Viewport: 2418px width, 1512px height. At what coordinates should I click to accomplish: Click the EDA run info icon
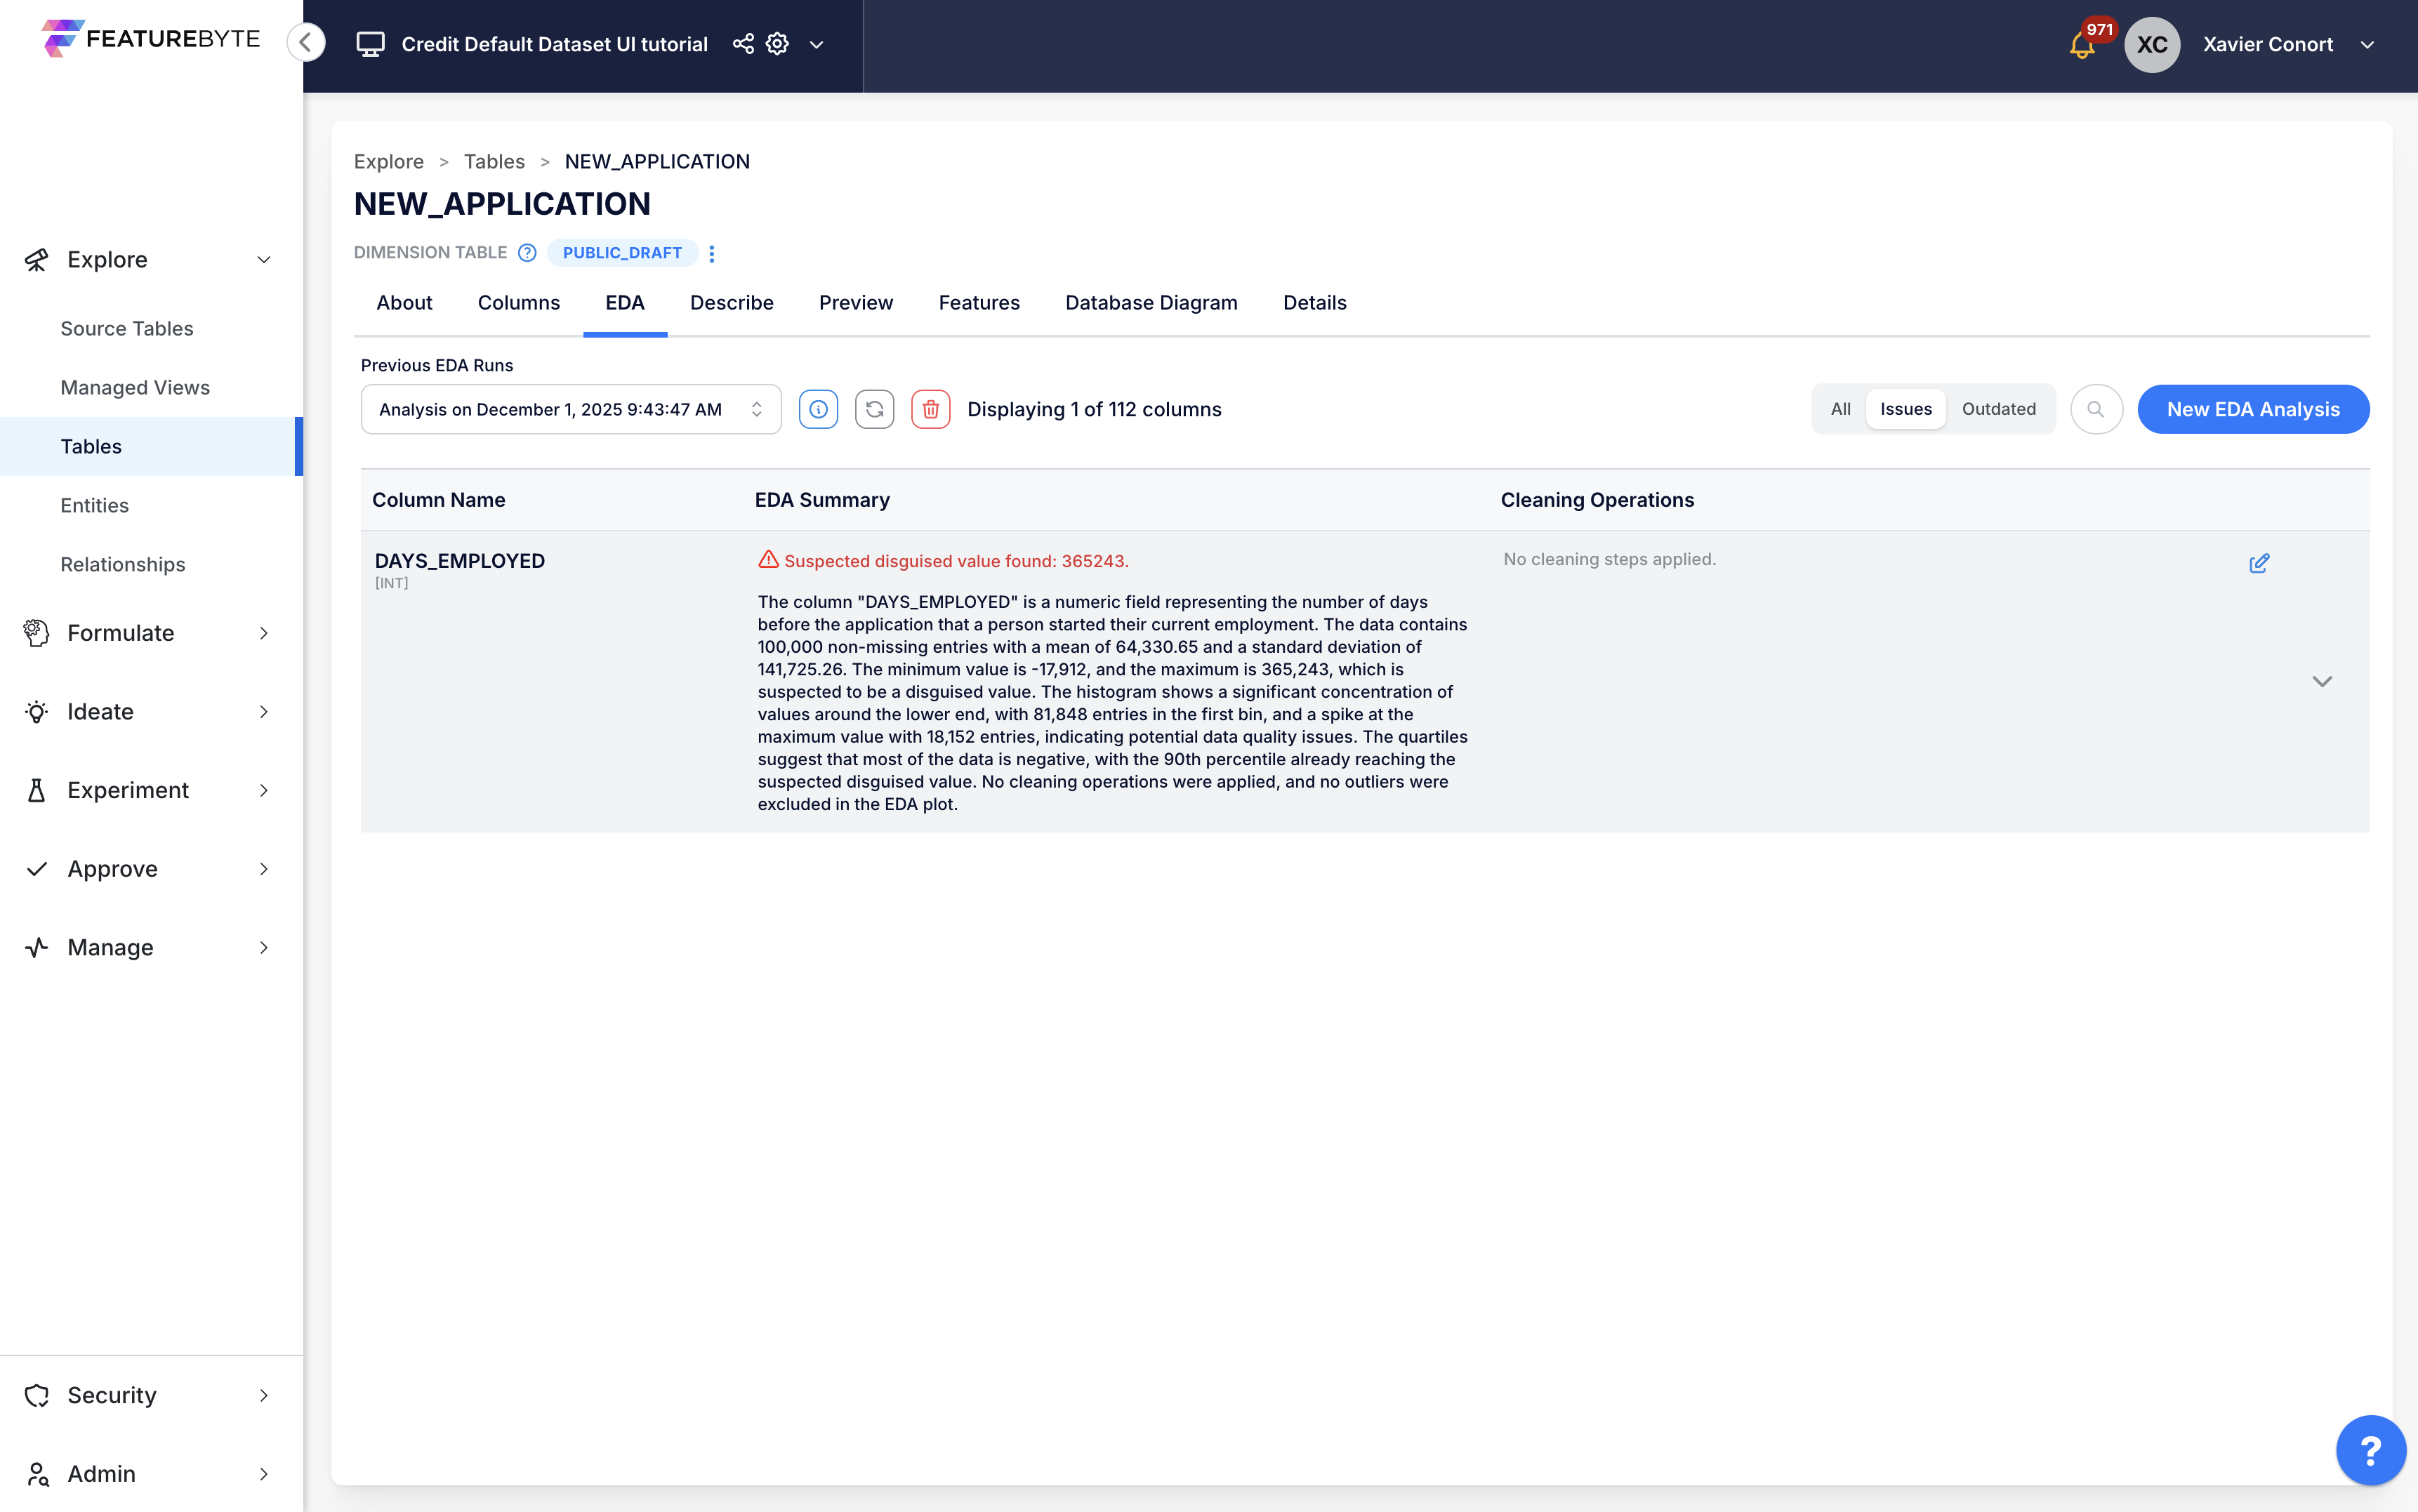tap(818, 409)
